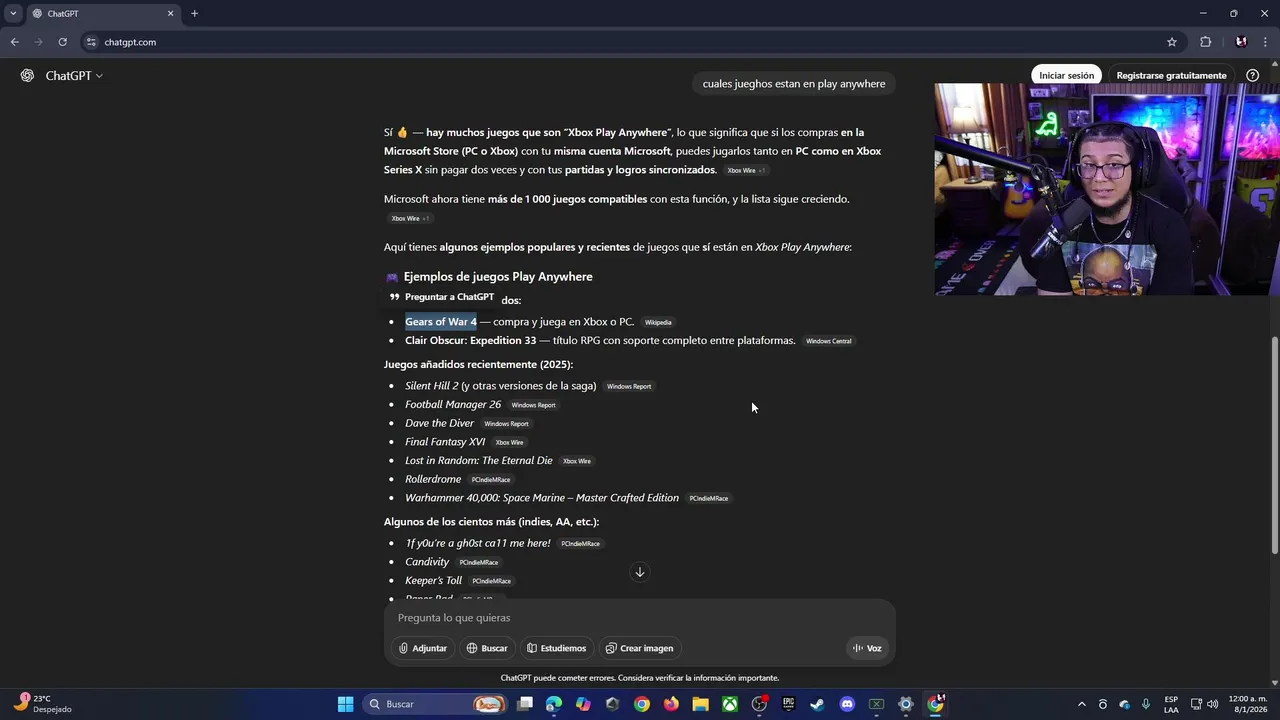
Task: Expand hidden system tray icons chevron
Action: (1081, 704)
